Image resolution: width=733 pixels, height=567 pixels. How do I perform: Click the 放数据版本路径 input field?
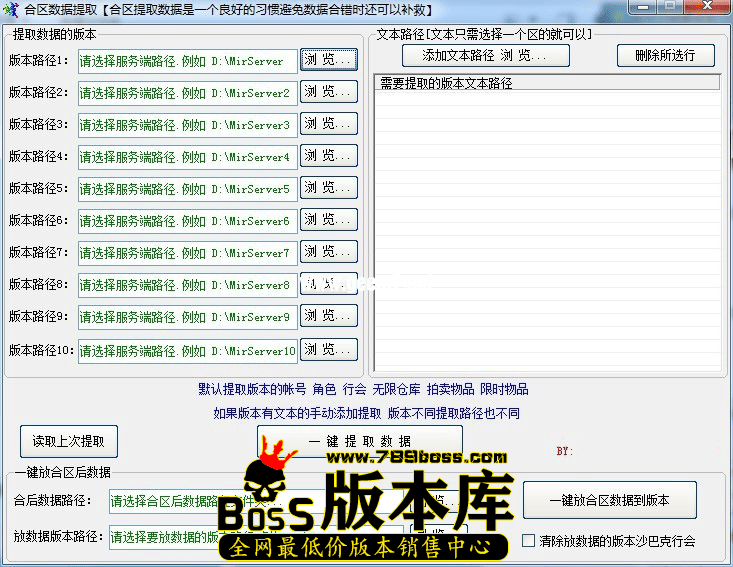(x=256, y=537)
